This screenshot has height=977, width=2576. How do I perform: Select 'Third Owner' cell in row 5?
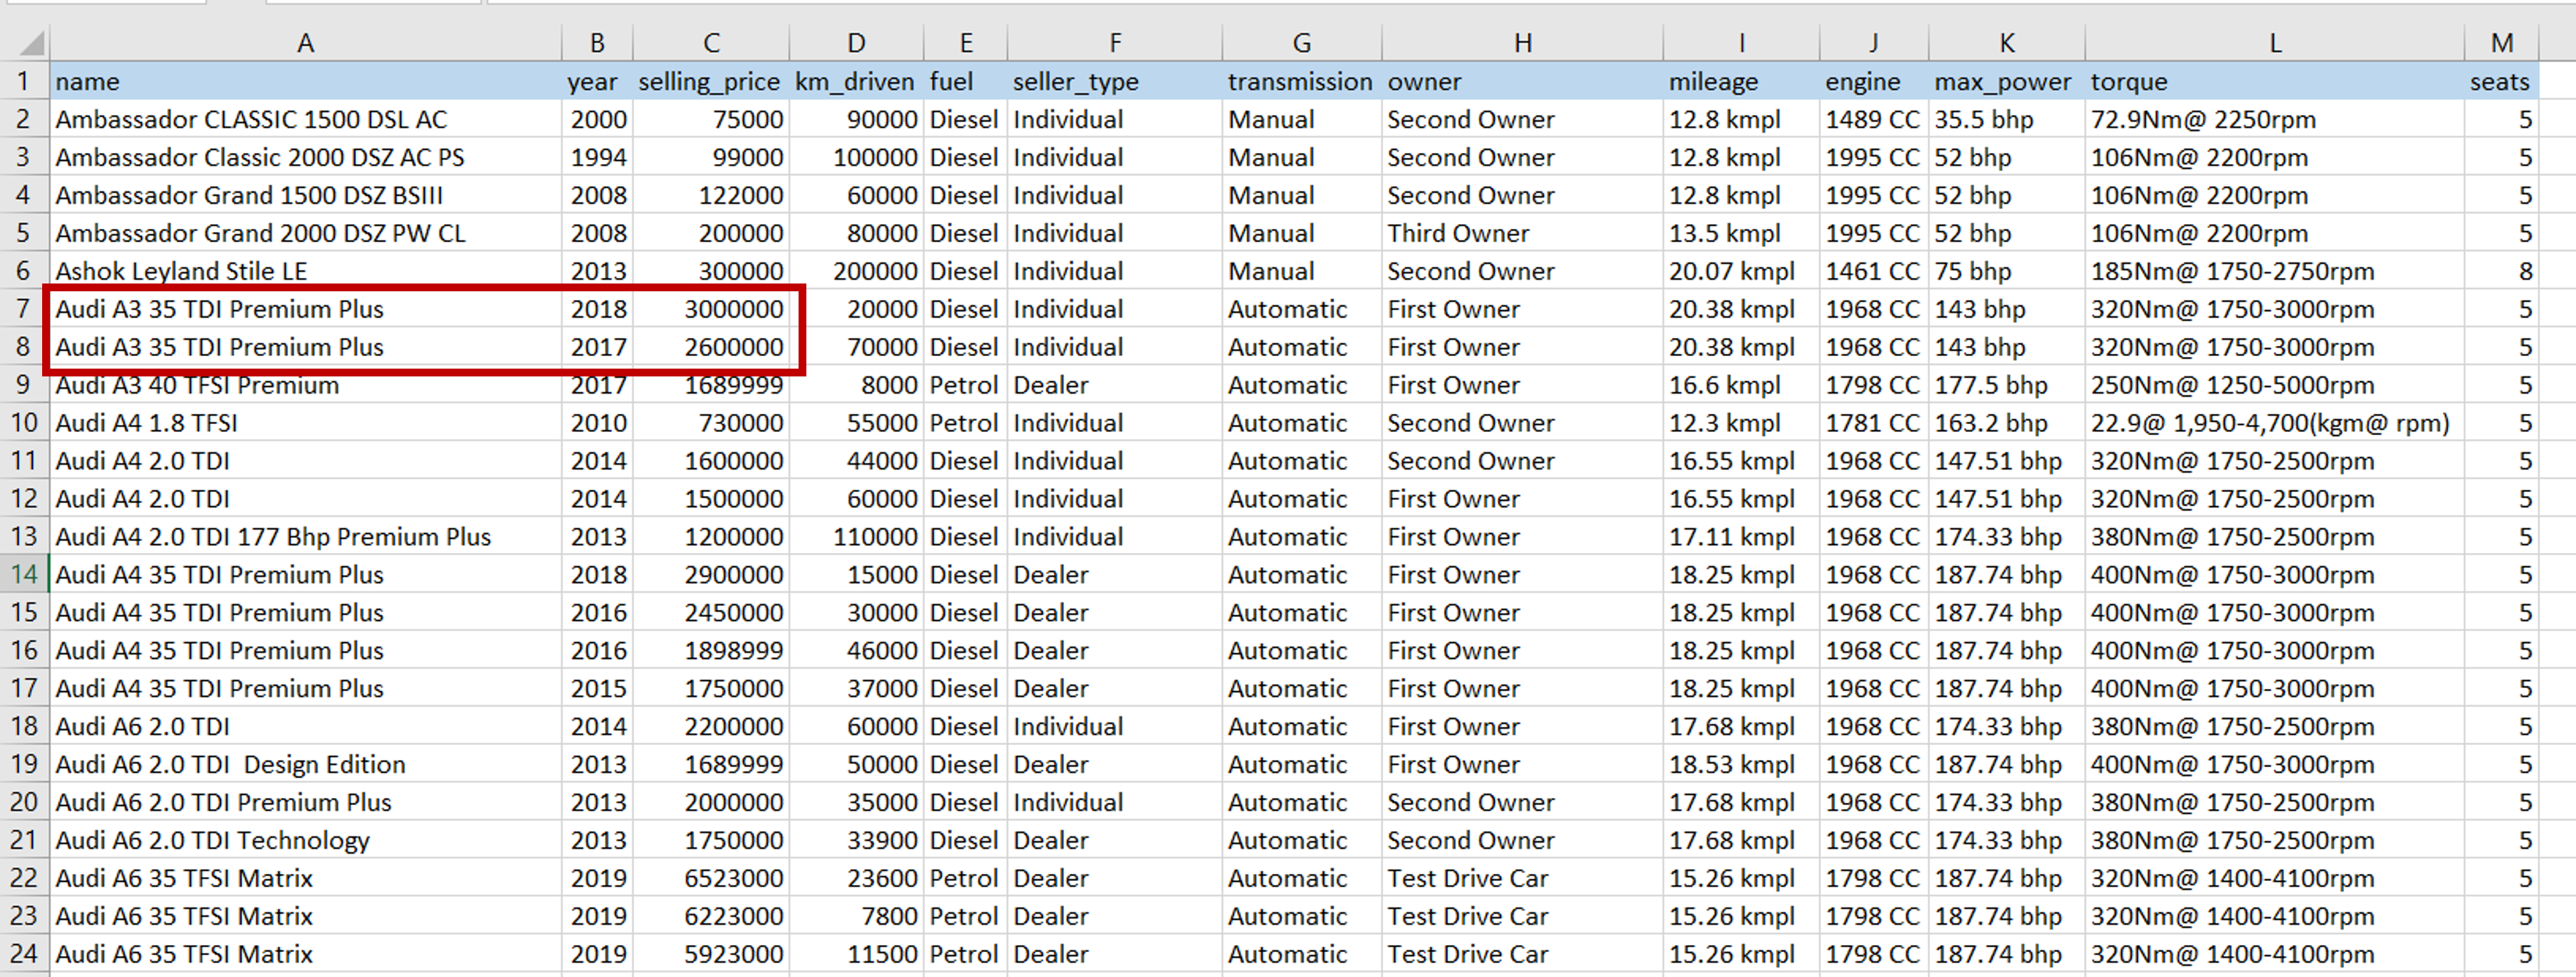point(1522,233)
